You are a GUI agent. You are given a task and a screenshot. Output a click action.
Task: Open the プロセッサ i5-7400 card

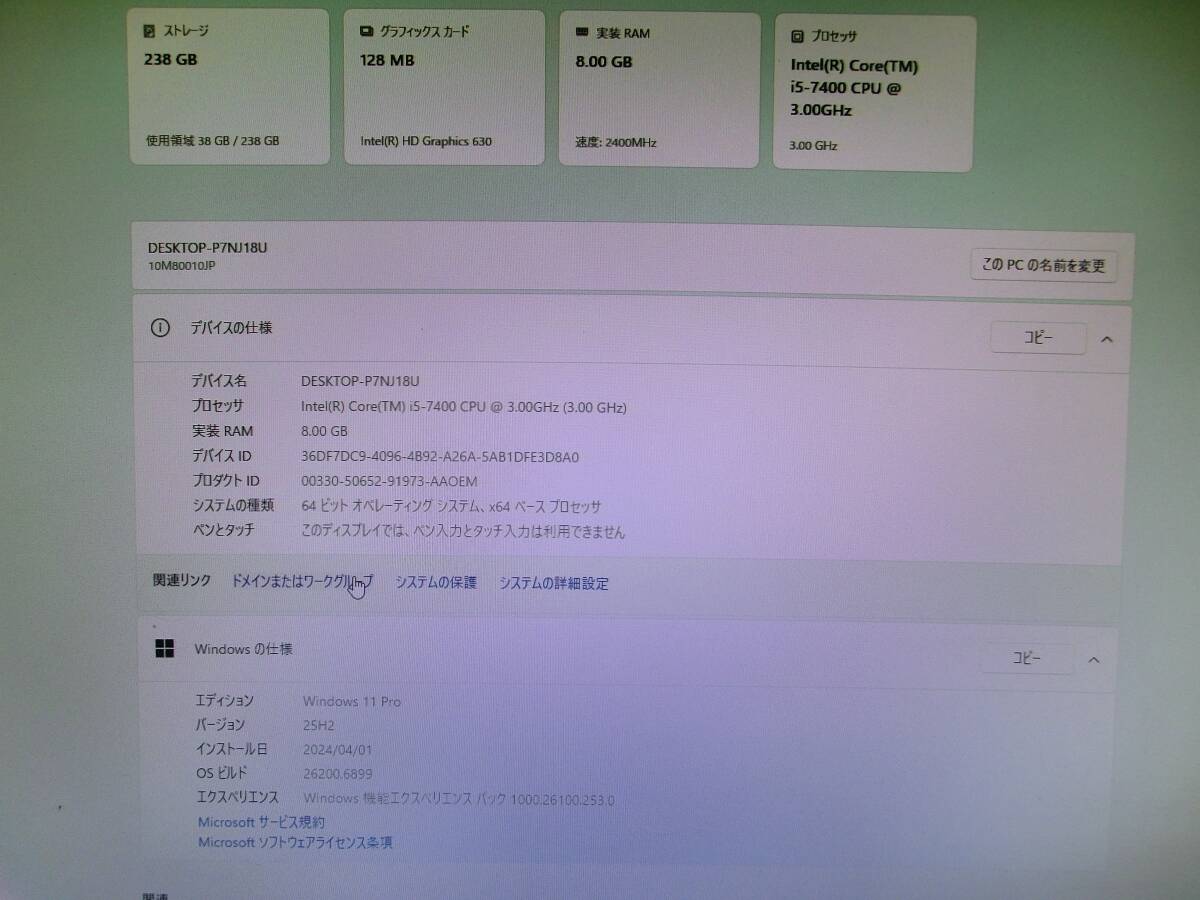874,93
